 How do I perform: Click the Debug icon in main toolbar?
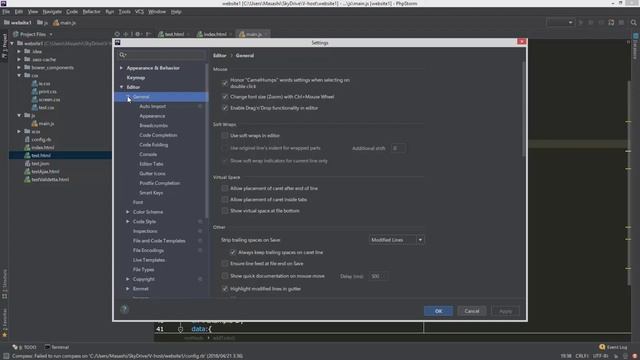tap(591, 22)
